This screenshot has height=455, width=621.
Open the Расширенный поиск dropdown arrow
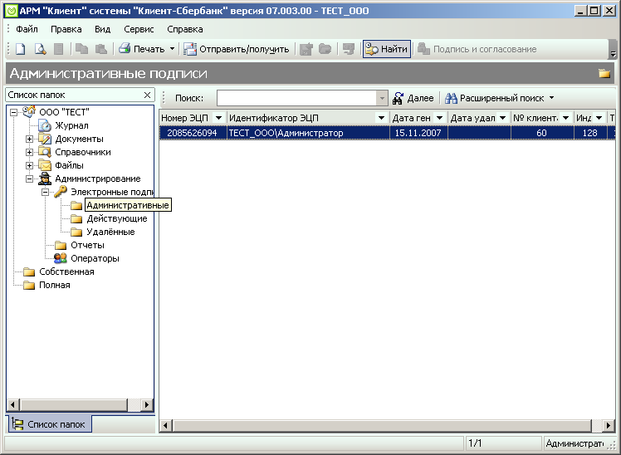551,98
